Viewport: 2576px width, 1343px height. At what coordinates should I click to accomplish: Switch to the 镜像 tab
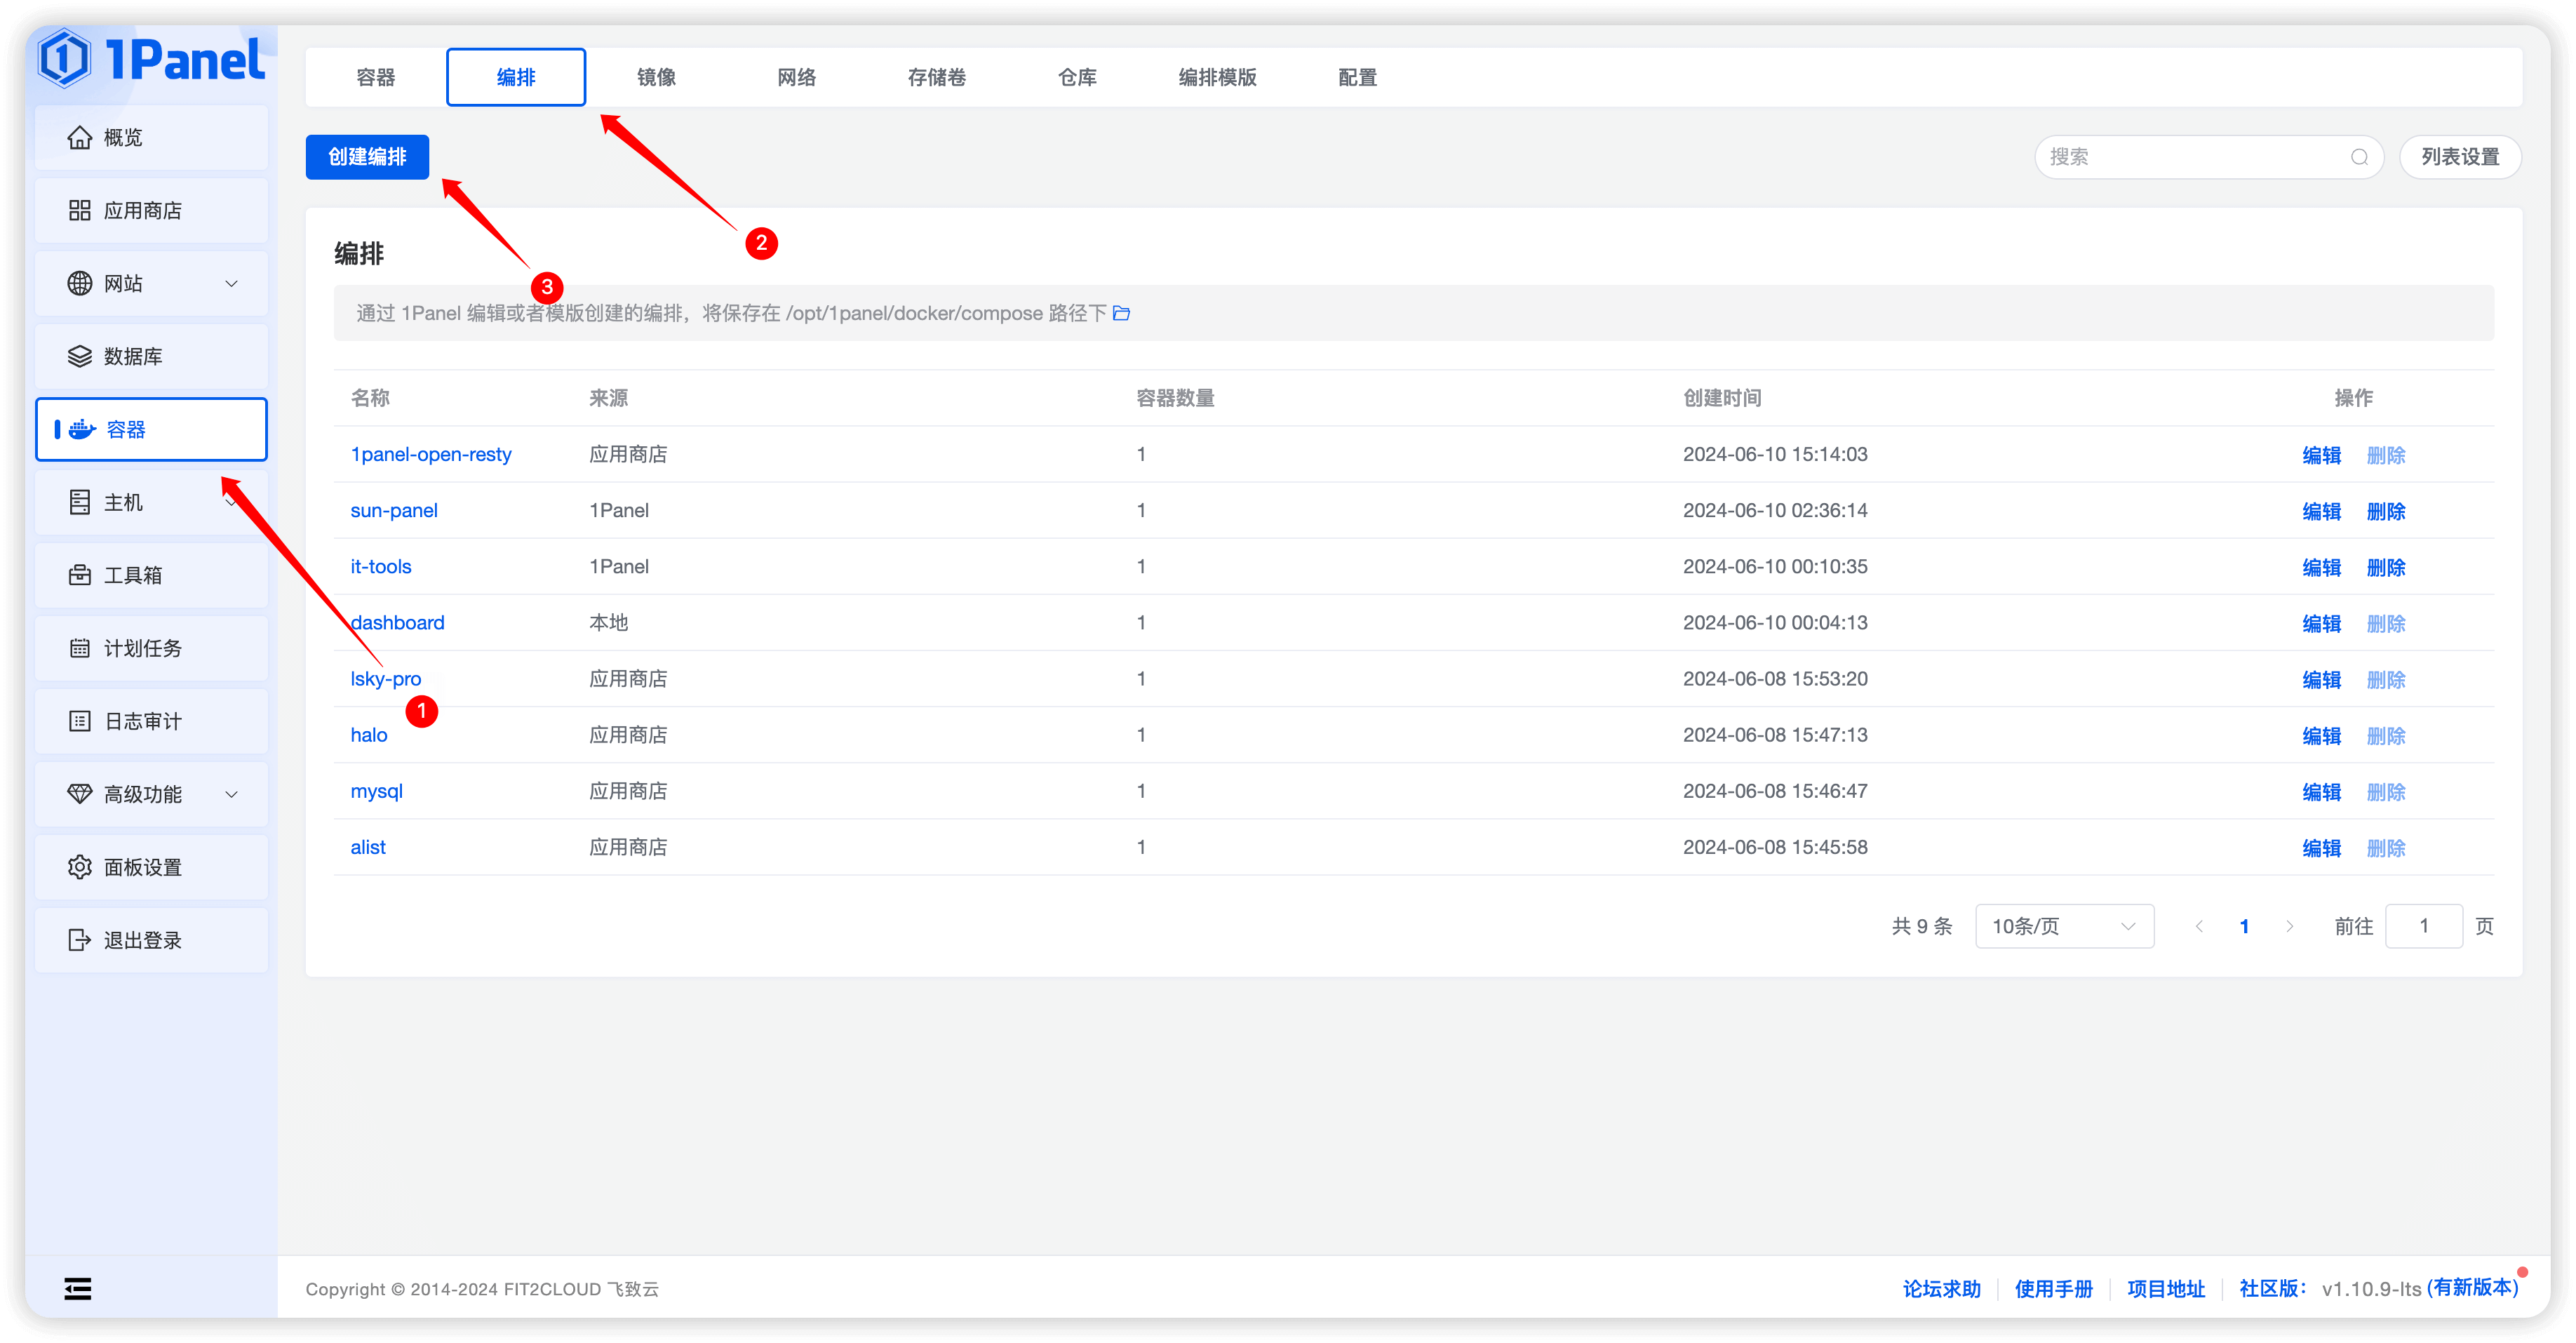[x=656, y=77]
